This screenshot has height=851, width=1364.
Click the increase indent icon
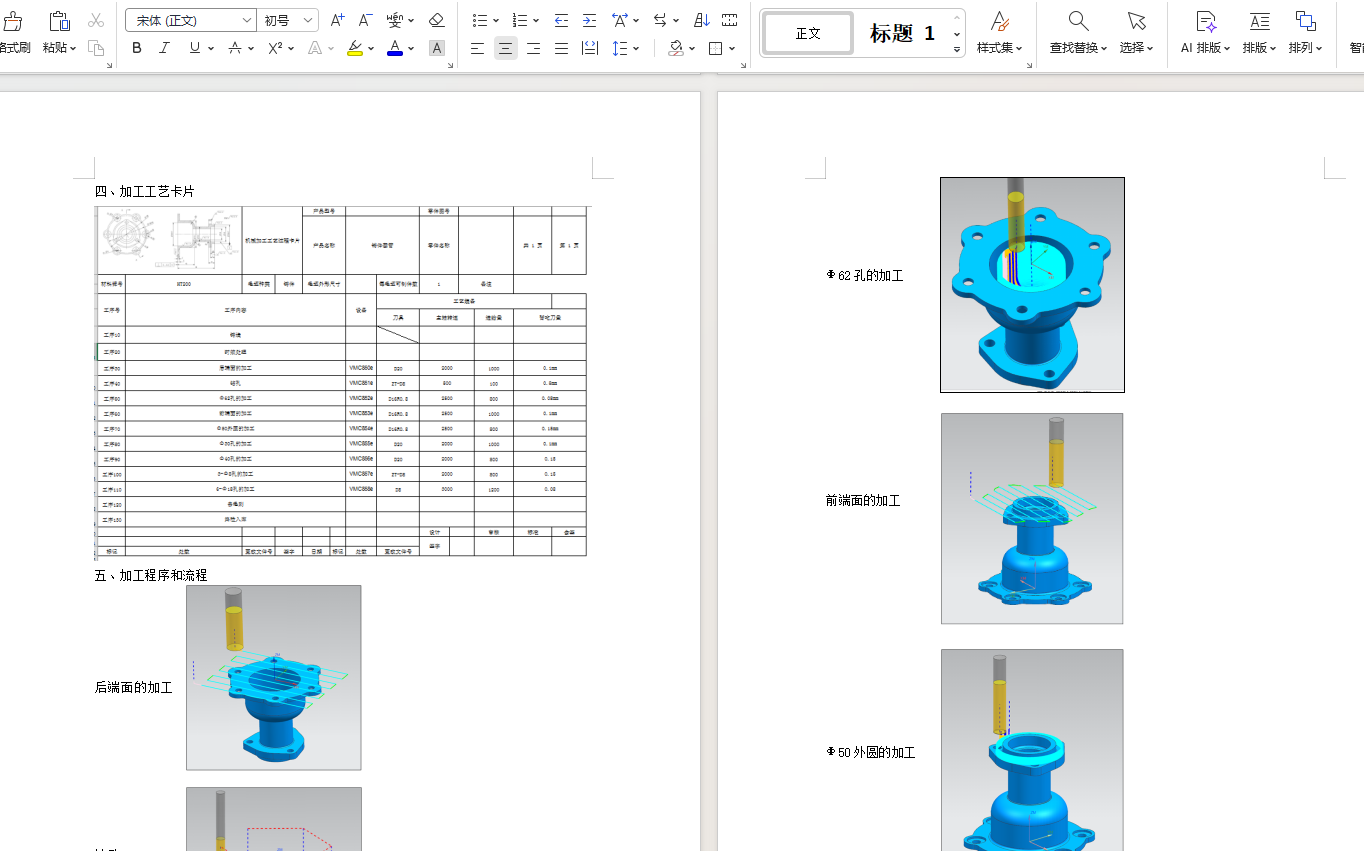(x=589, y=20)
